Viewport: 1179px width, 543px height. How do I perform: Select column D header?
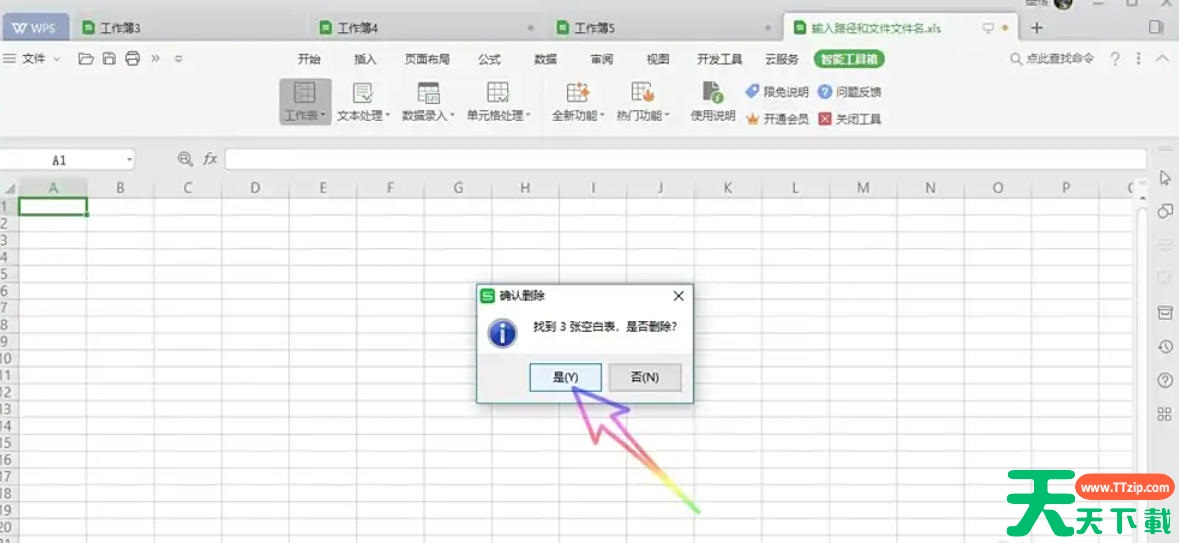[255, 188]
